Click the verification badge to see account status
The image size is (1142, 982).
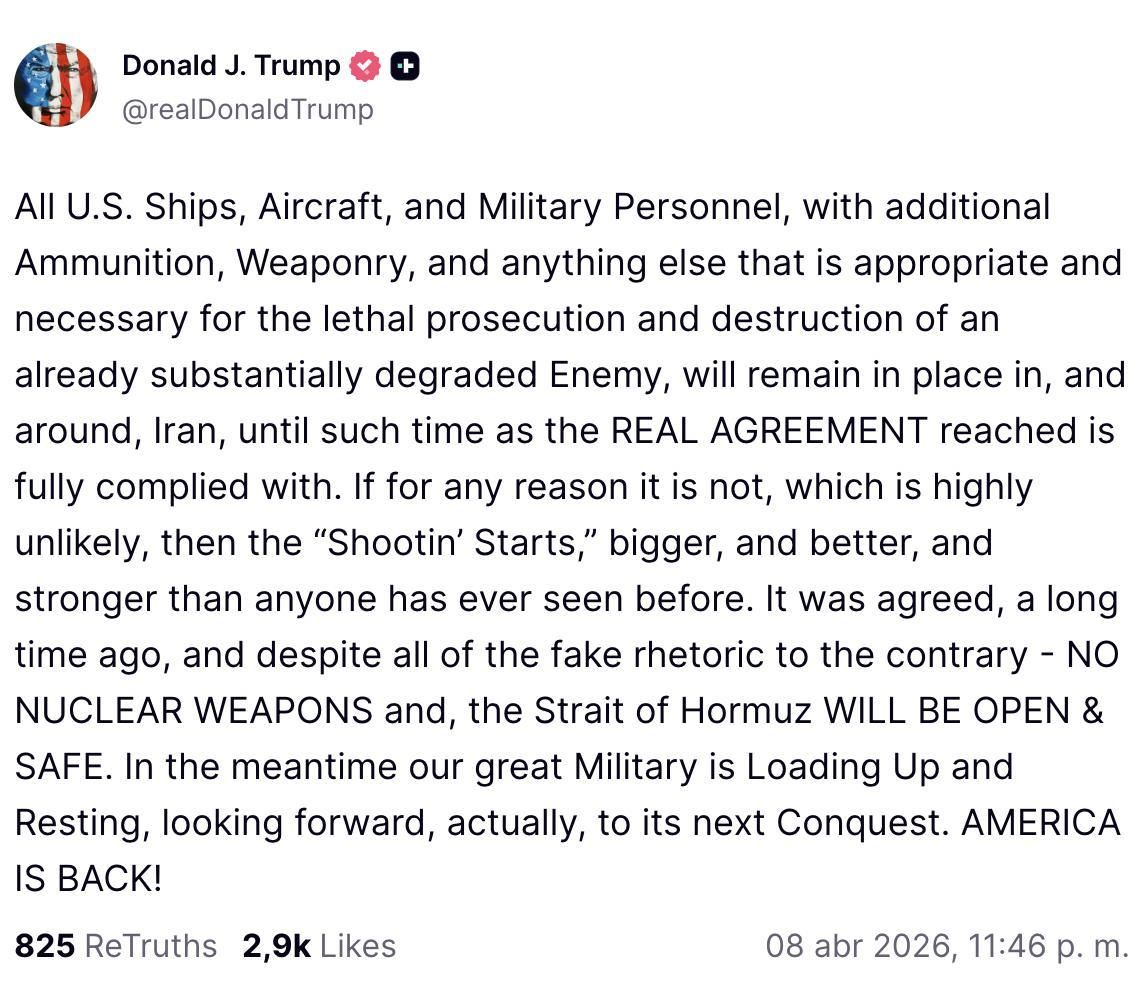click(x=365, y=65)
